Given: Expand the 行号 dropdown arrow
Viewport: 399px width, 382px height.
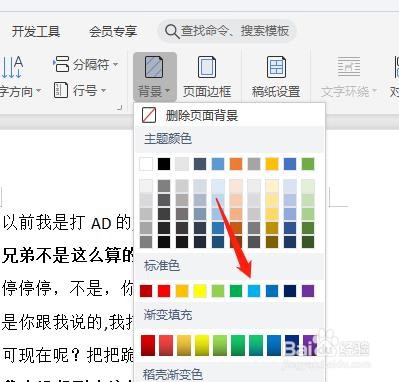Looking at the screenshot, I should coord(103,90).
